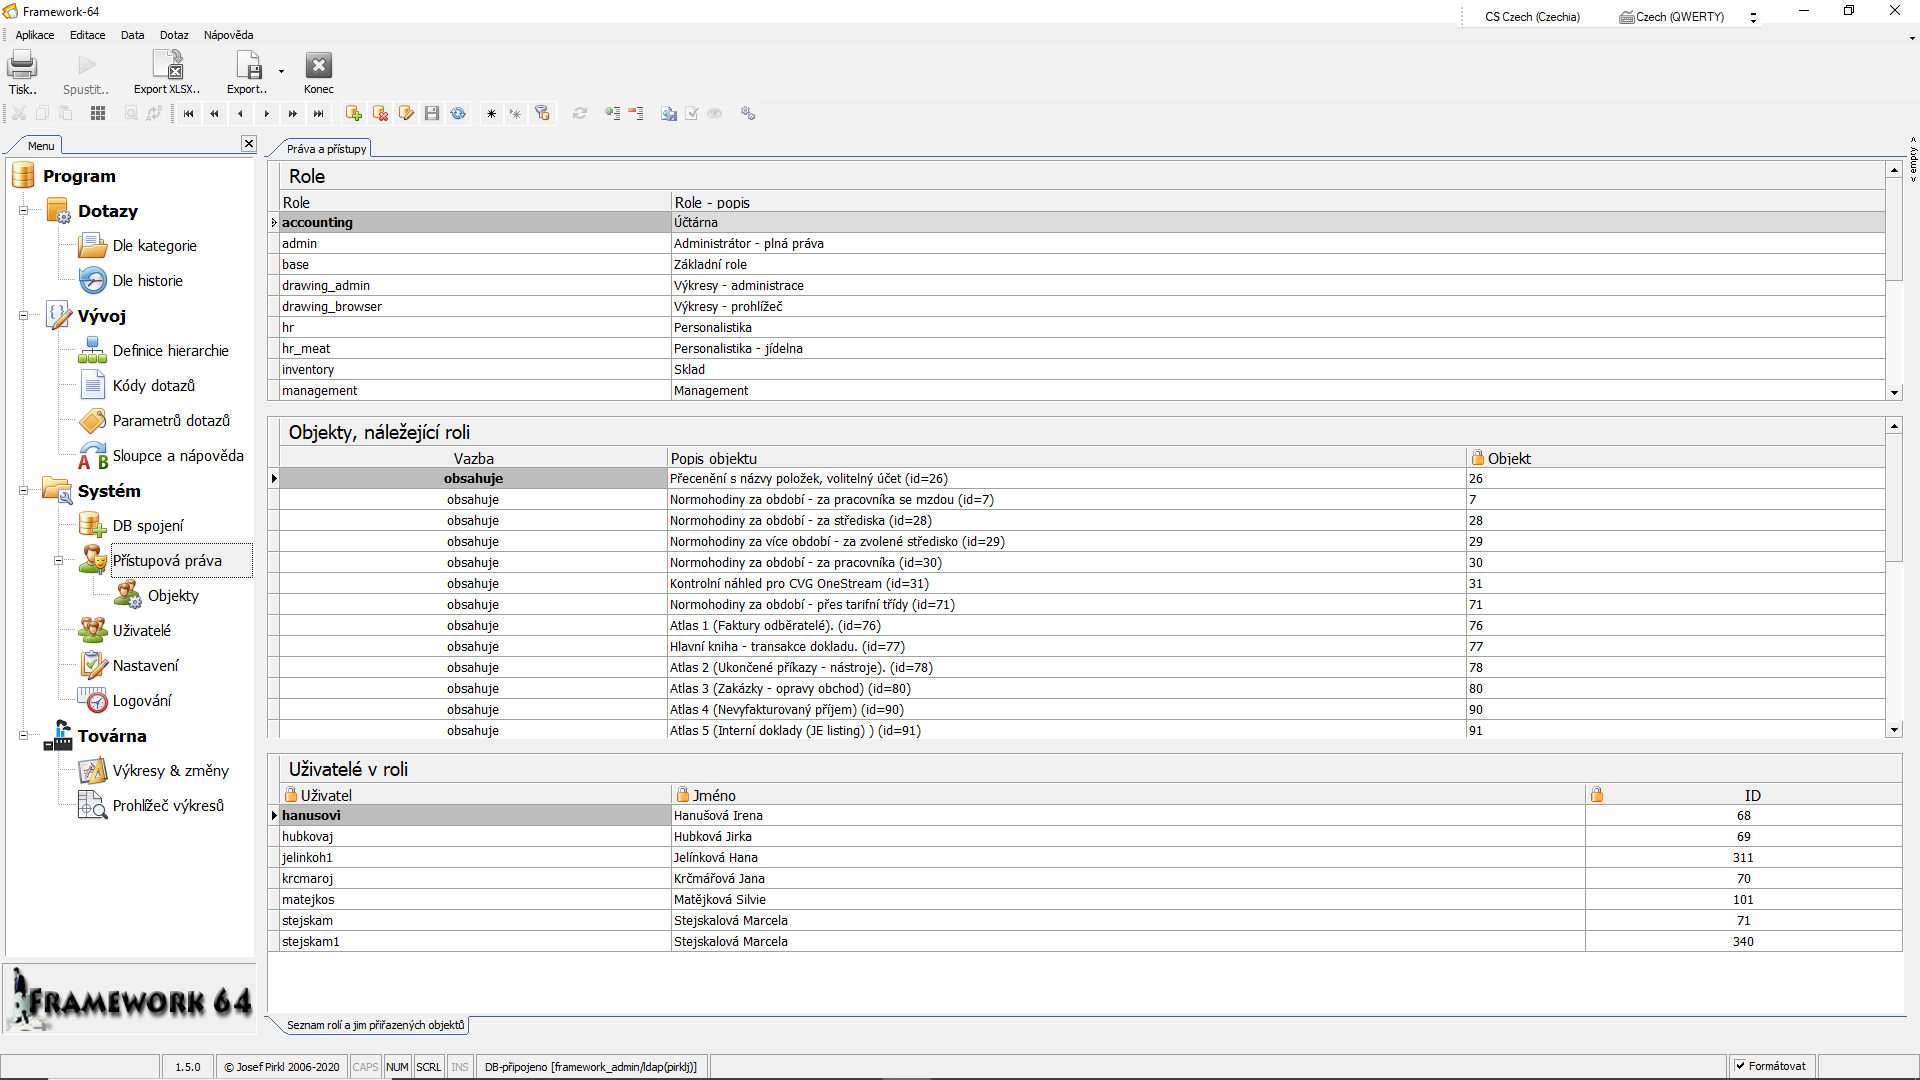Click the grid view icon
Viewport: 1920px width, 1080px height.
click(98, 114)
